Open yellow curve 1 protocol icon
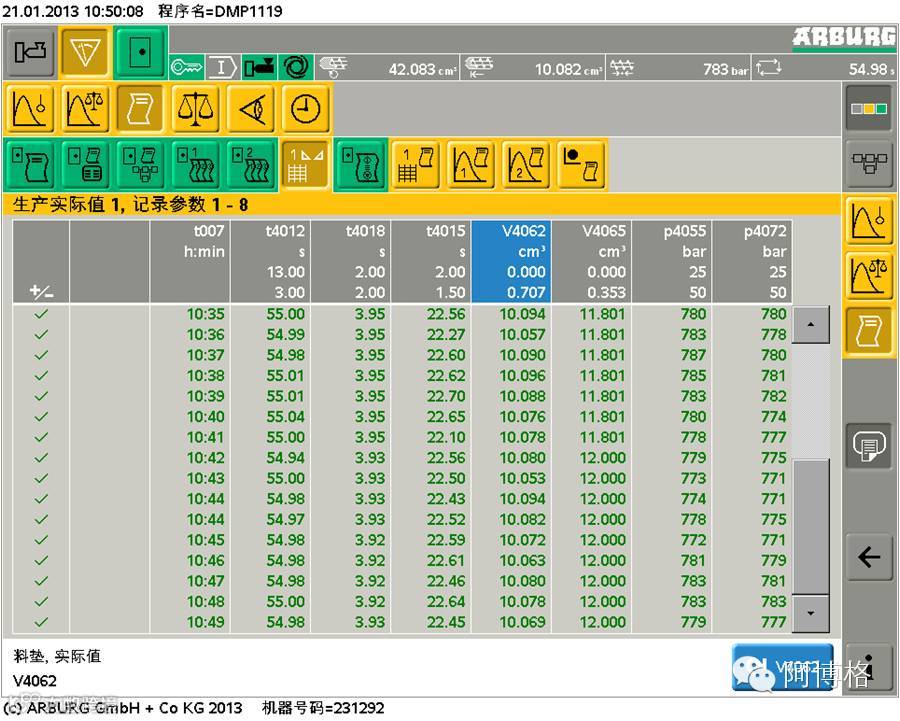900x721 pixels. [471, 164]
